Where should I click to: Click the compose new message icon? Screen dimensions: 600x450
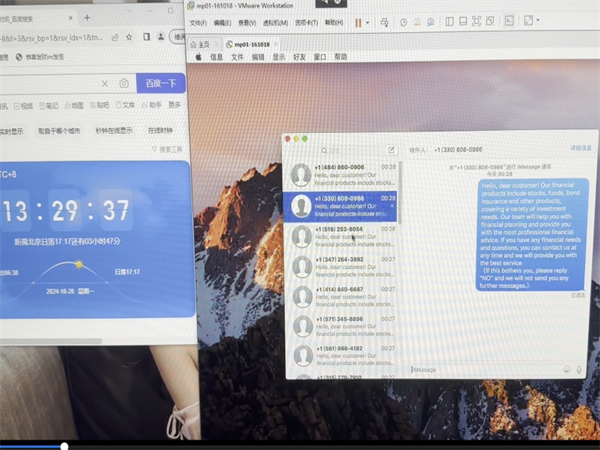point(392,150)
